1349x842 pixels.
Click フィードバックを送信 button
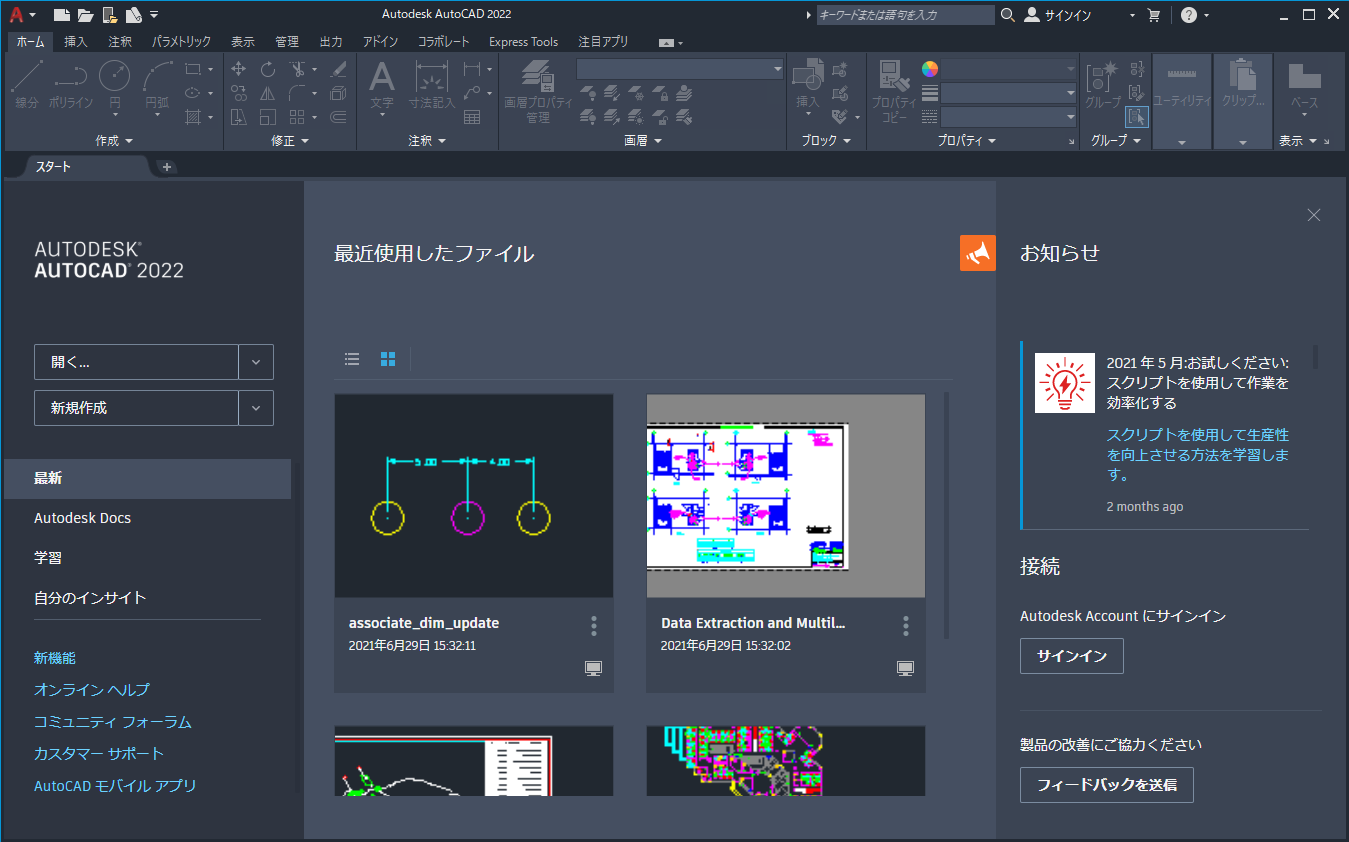tap(1107, 785)
